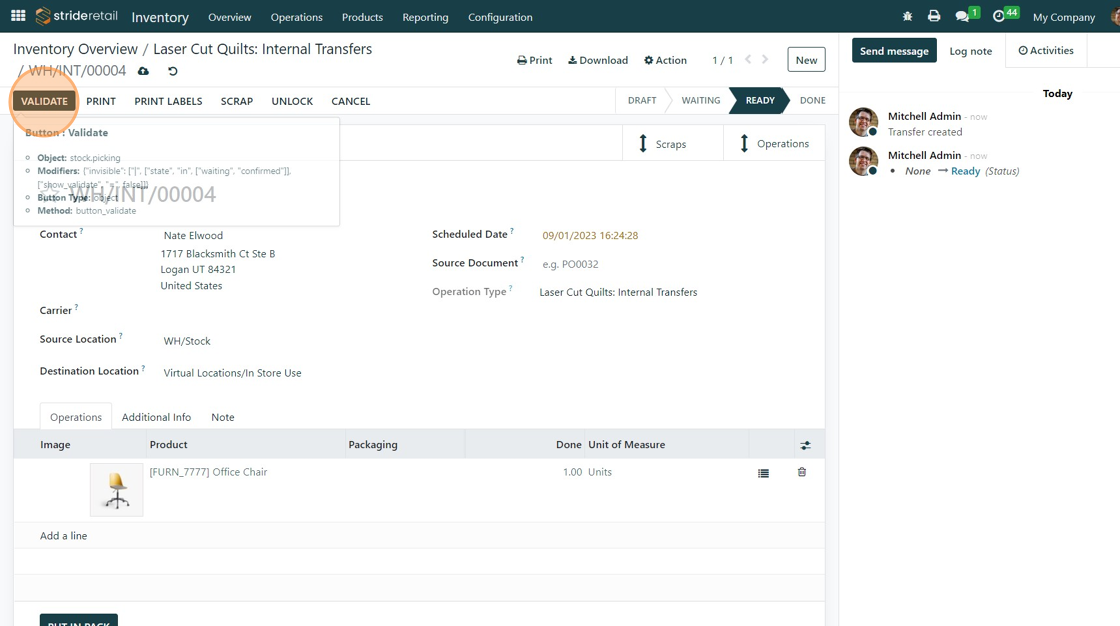The image size is (1120, 626).
Task: Click the 1.00 done quantity cell
Action: point(572,472)
